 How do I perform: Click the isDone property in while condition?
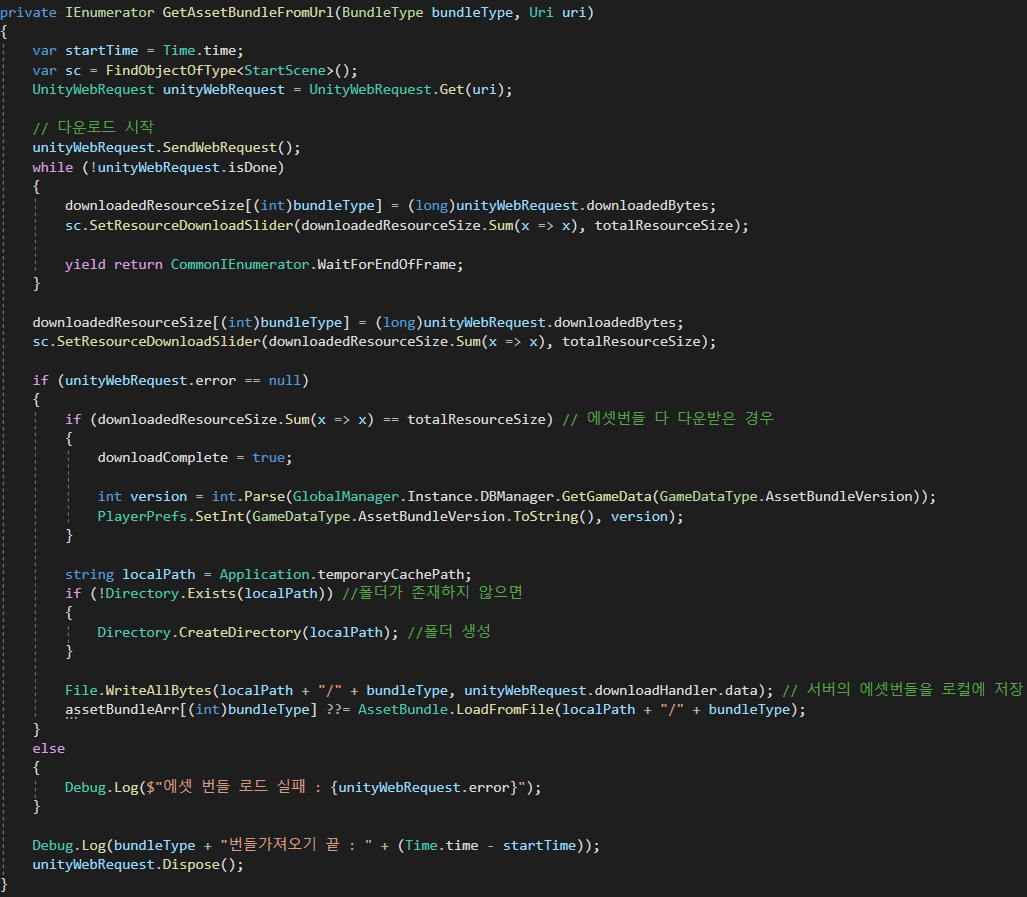click(x=252, y=168)
